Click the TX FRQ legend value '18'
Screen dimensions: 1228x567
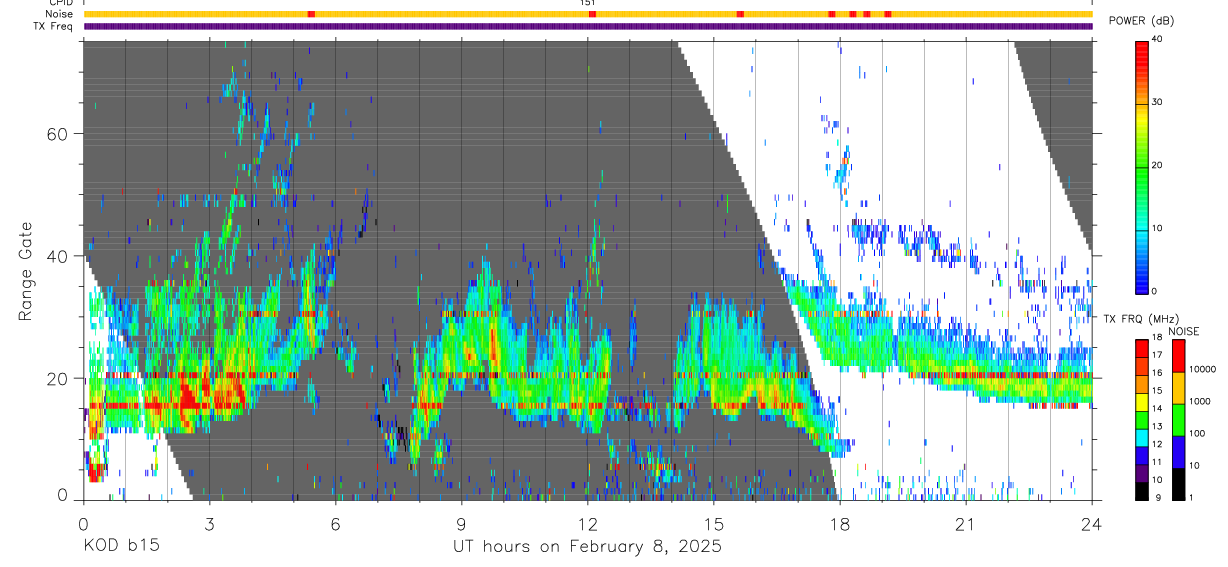click(1158, 338)
